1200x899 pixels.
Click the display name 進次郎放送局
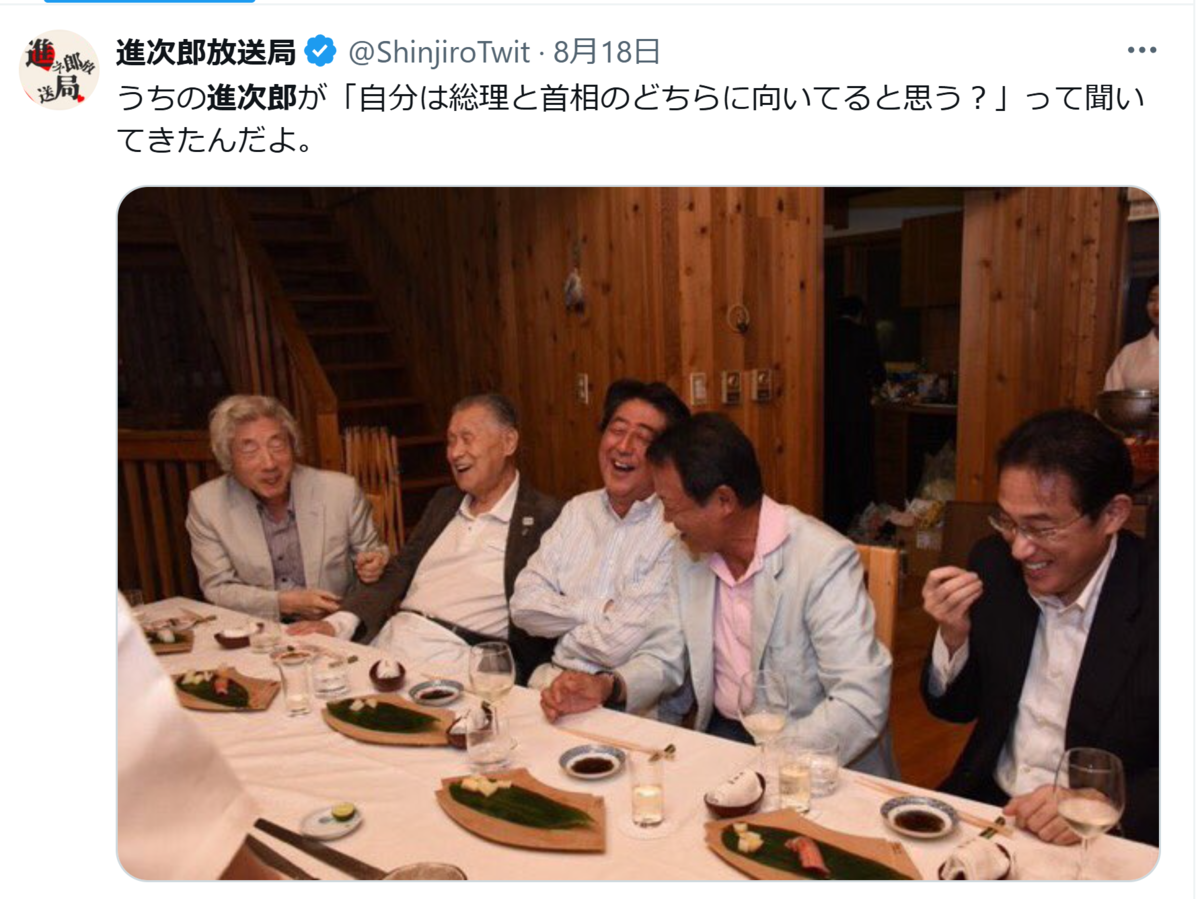coord(206,50)
